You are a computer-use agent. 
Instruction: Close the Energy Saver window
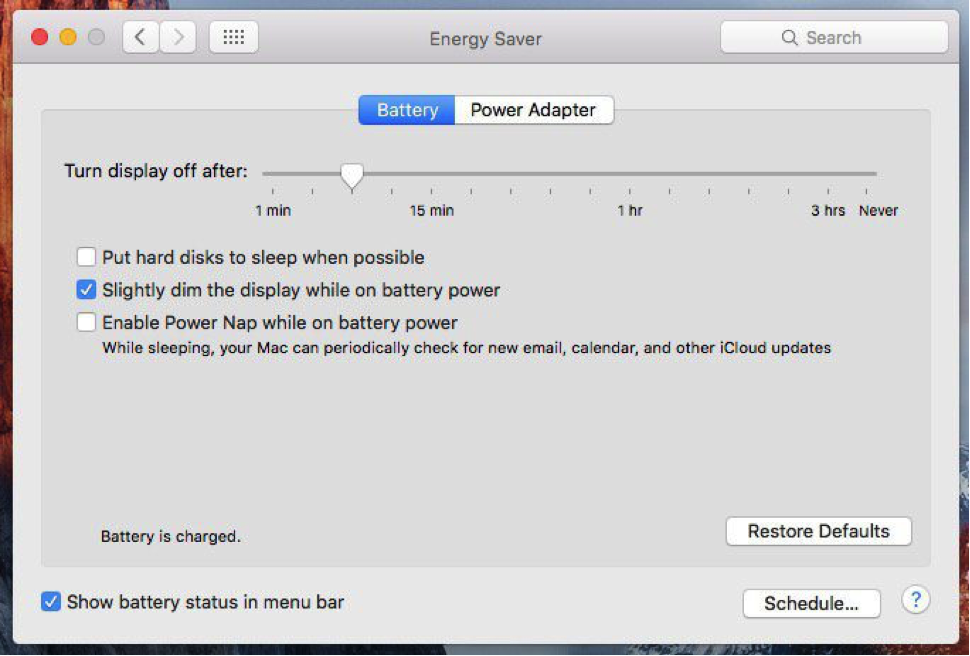point(40,38)
